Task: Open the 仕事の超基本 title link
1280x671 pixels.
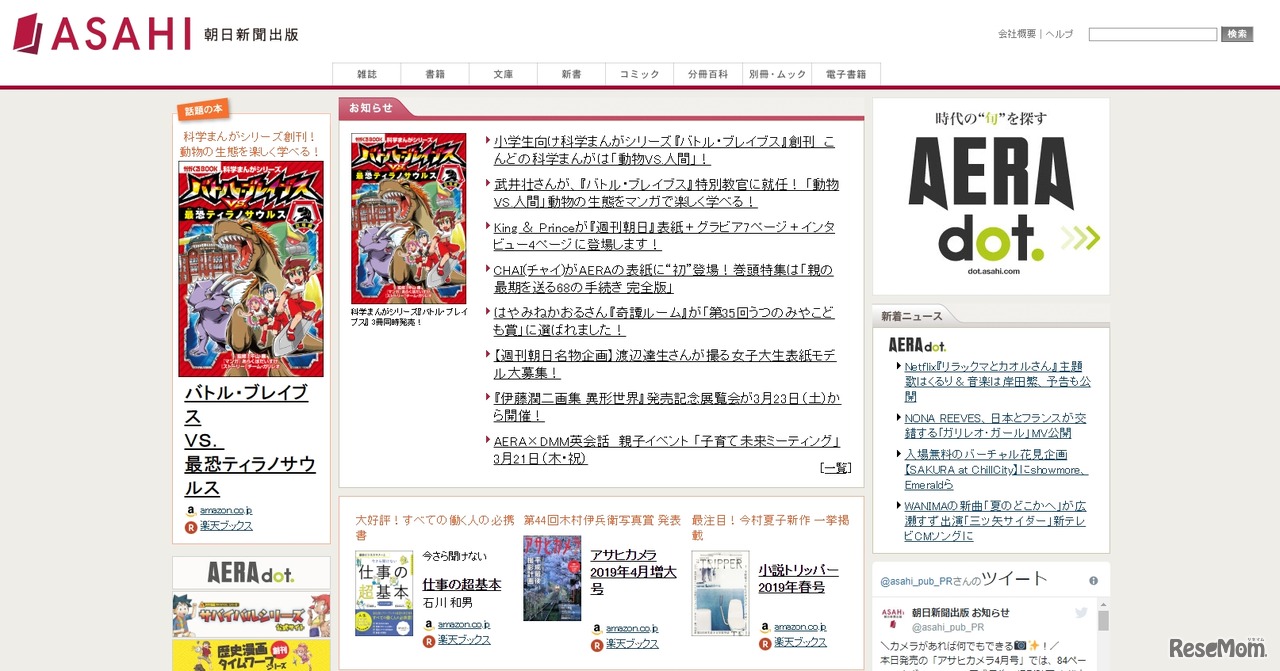Action: pyautogui.click(x=462, y=584)
